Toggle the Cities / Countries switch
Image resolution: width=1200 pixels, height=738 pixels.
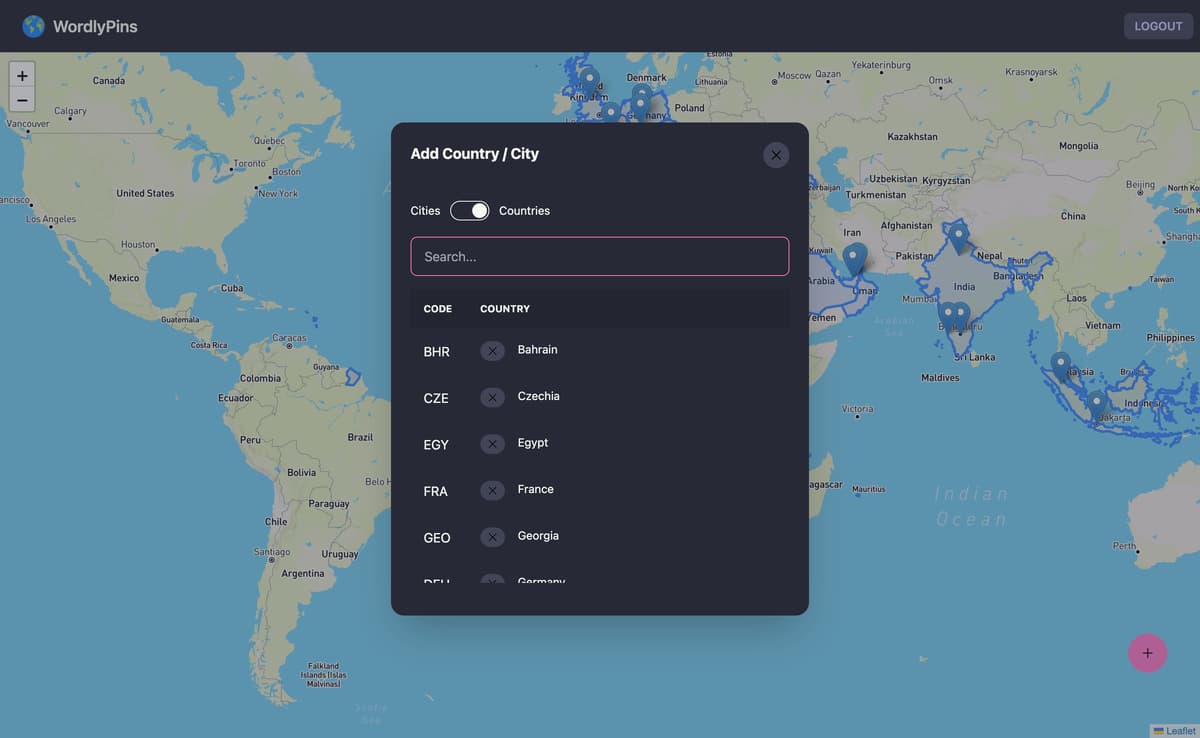pyautogui.click(x=470, y=210)
